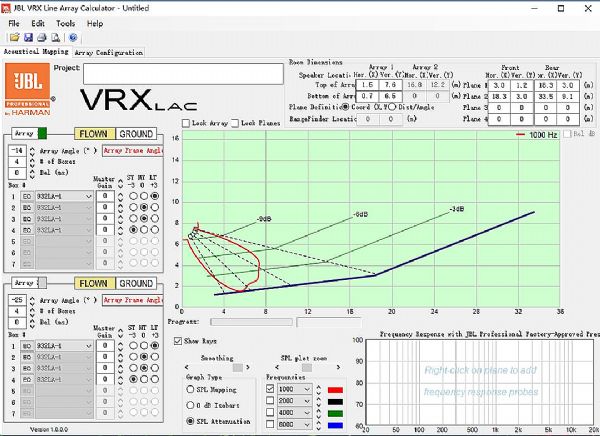Viewport: 600px width, 436px height.
Task: Set Array 1 box 2 to LT +3
Action: click(155, 207)
